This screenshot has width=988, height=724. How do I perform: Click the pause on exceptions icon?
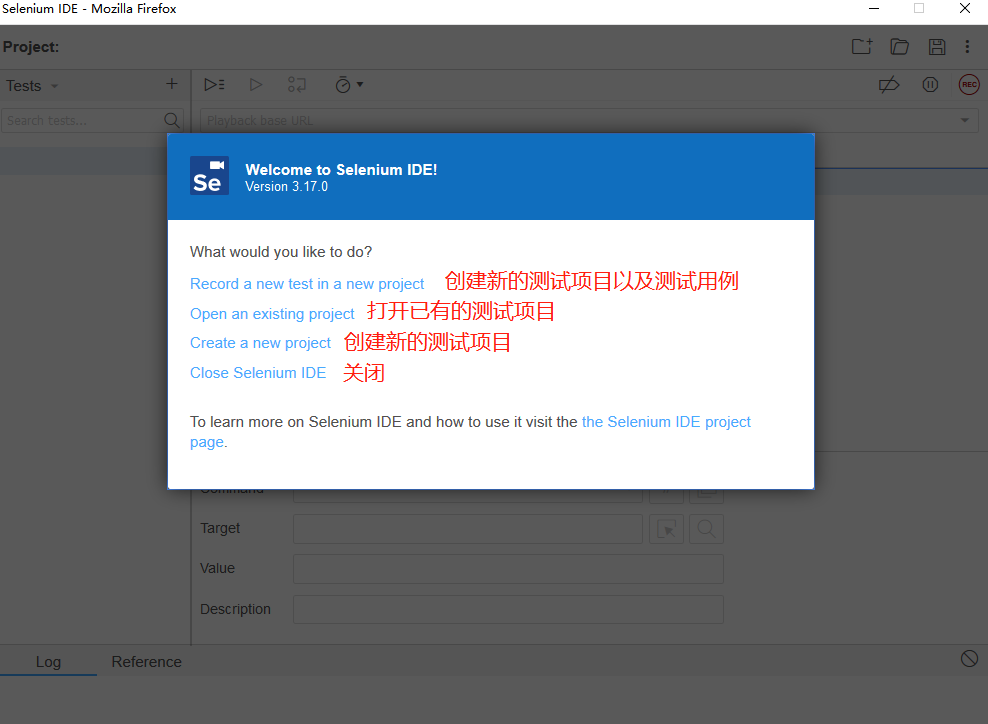(x=930, y=84)
